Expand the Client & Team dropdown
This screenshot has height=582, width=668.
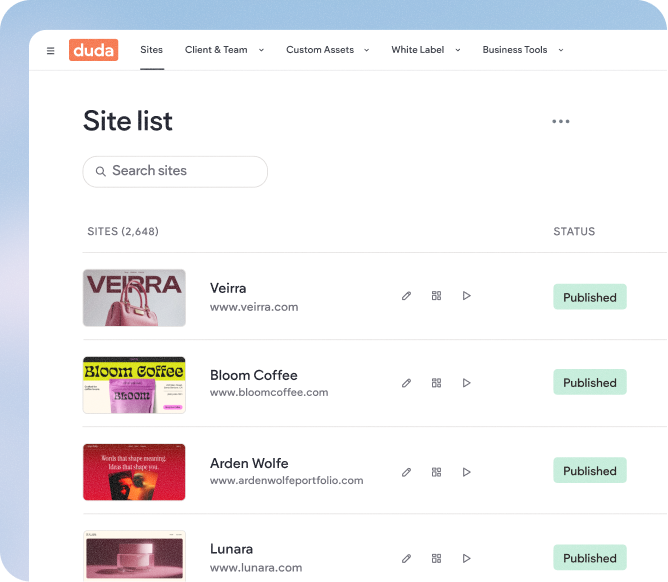tap(224, 50)
